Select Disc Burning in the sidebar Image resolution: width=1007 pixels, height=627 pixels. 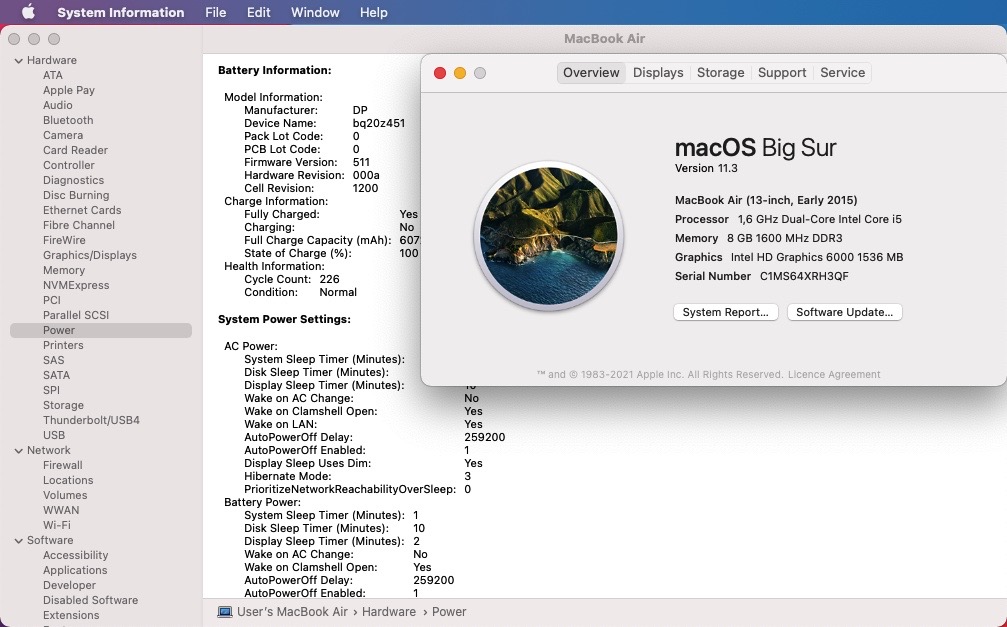pyautogui.click(x=76, y=195)
